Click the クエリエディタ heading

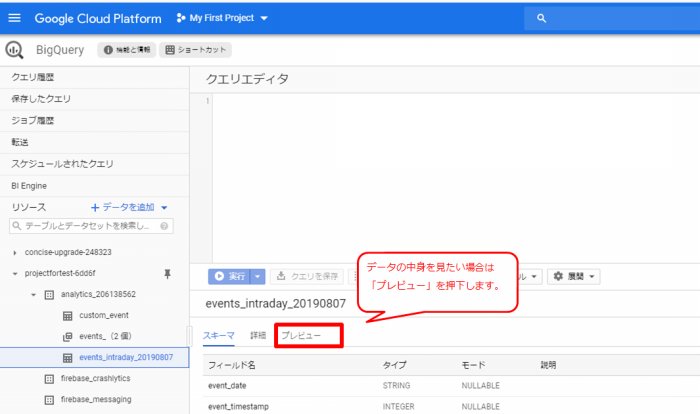click(247, 79)
